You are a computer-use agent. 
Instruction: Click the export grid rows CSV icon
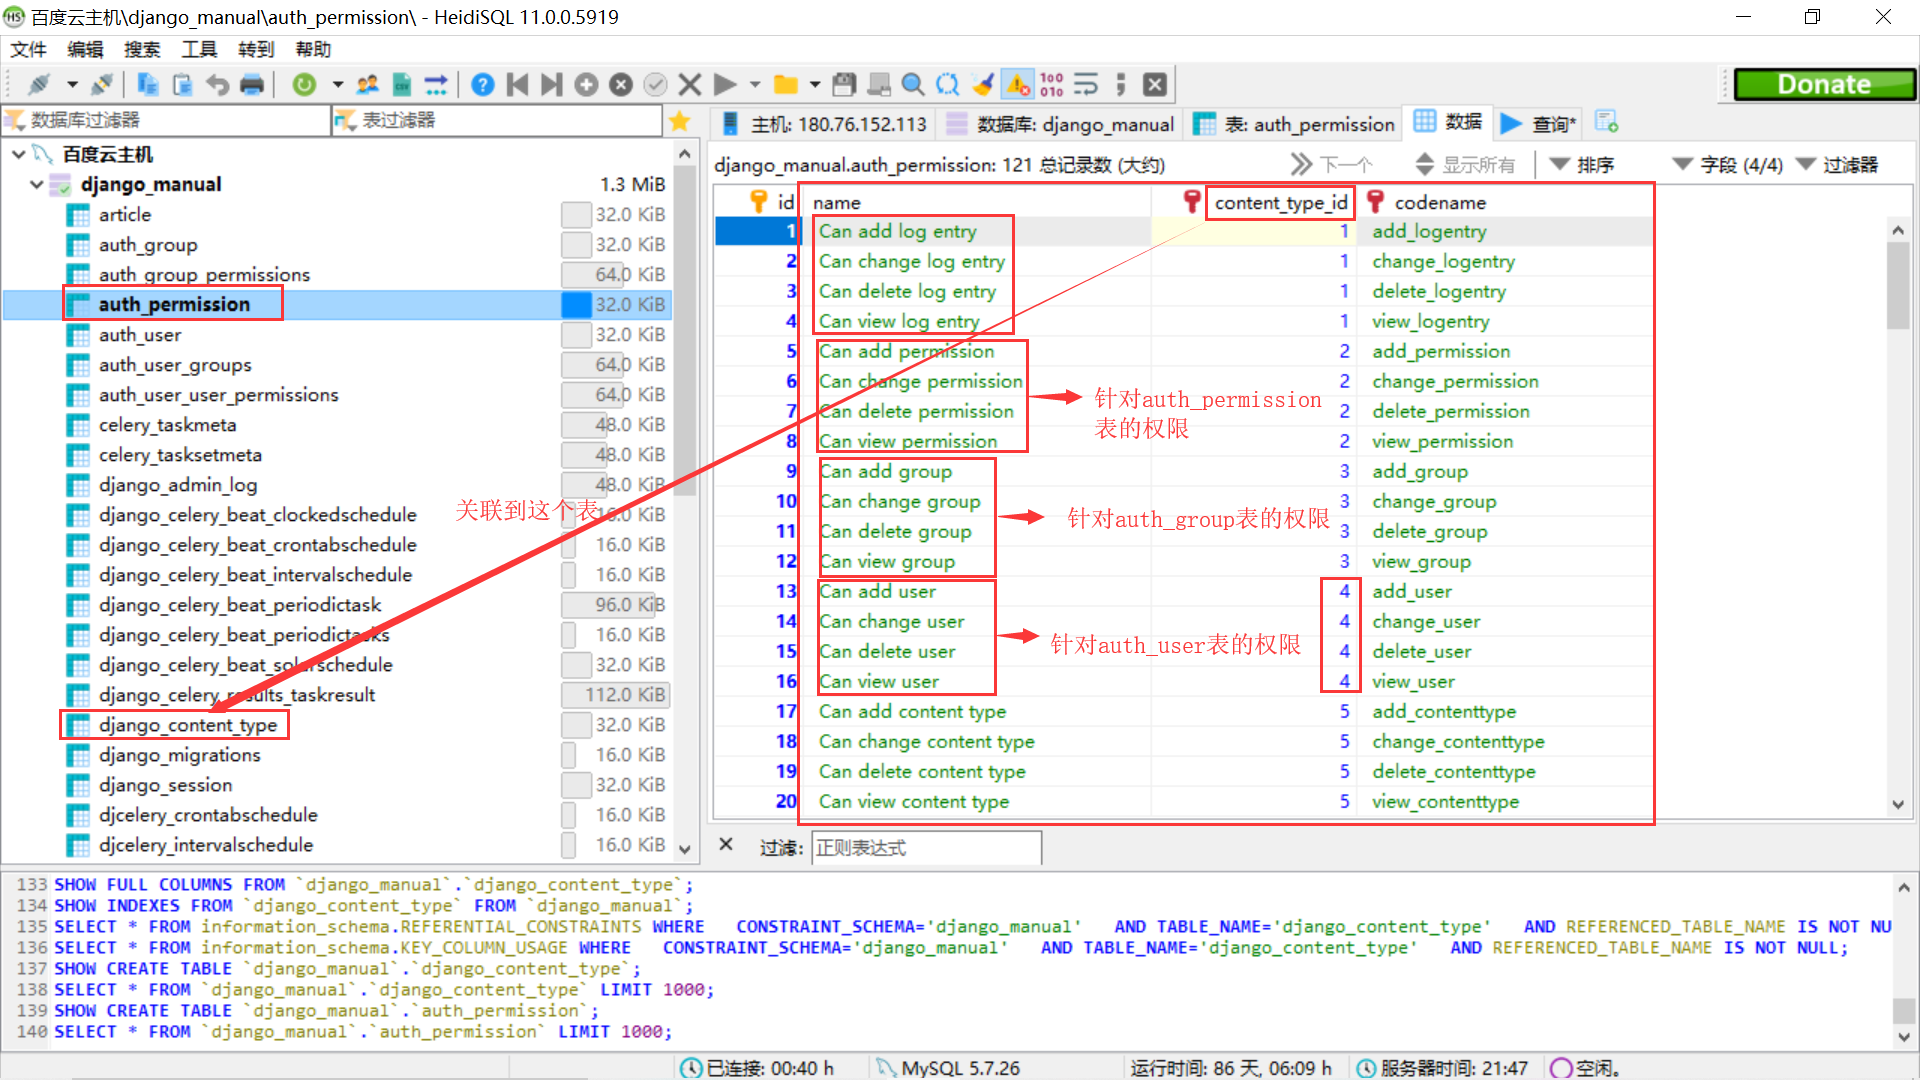pos(402,85)
